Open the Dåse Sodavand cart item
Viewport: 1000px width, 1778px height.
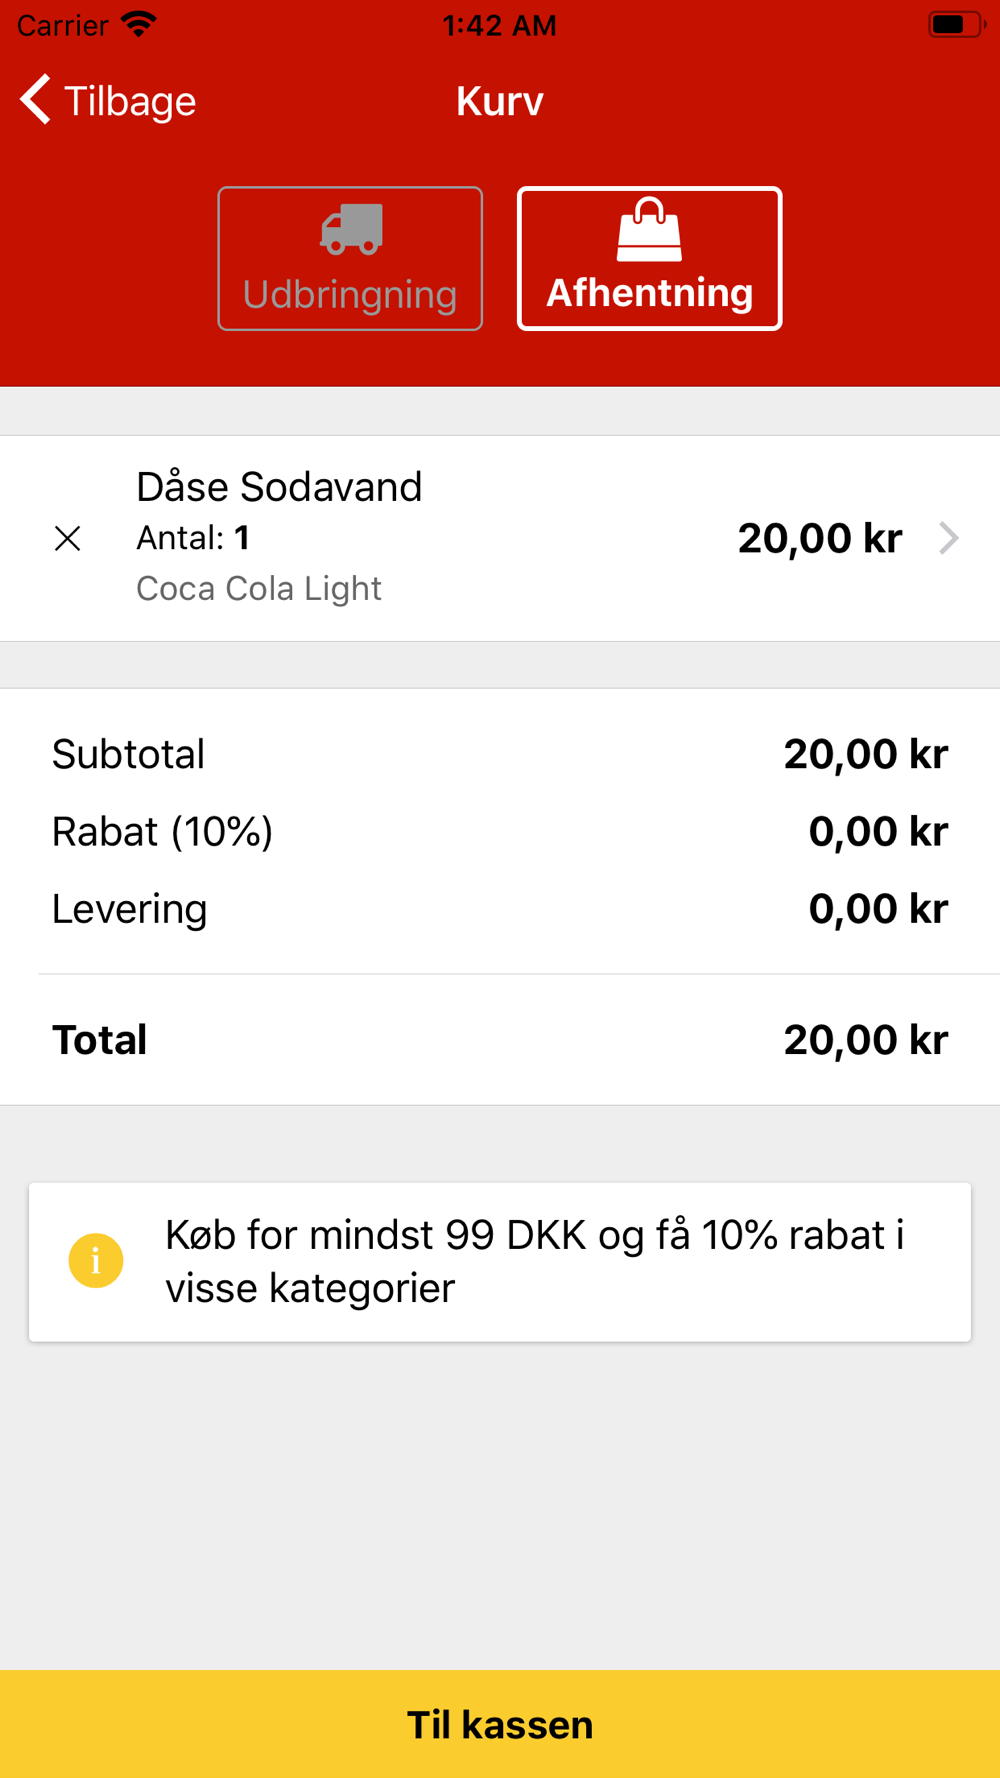click(x=500, y=538)
